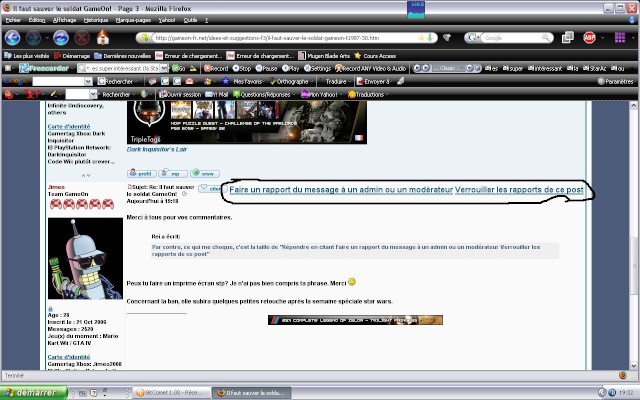Screen dimensions: 640x400
Task: Click the red Yahoo Y! logo
Action: (x=31, y=95)
